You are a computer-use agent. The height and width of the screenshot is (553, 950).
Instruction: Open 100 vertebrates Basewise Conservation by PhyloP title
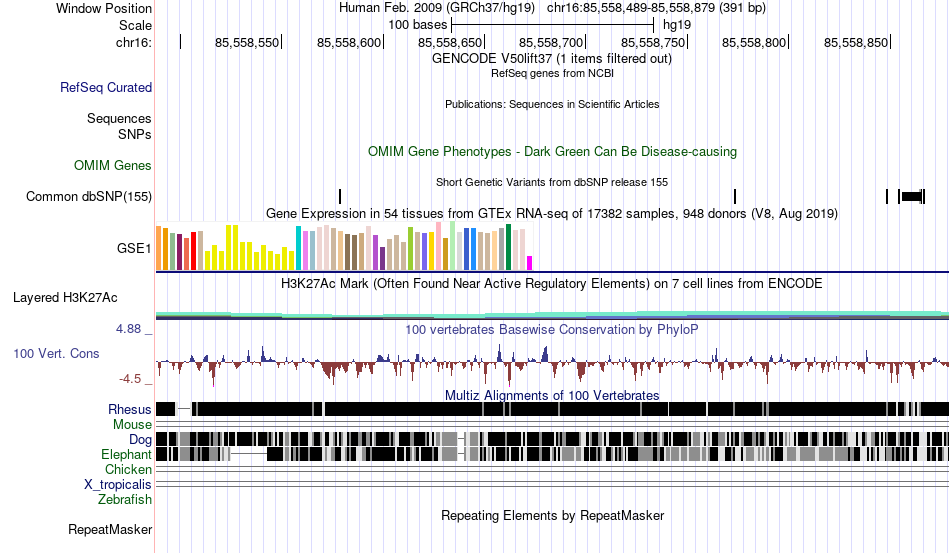pos(552,329)
